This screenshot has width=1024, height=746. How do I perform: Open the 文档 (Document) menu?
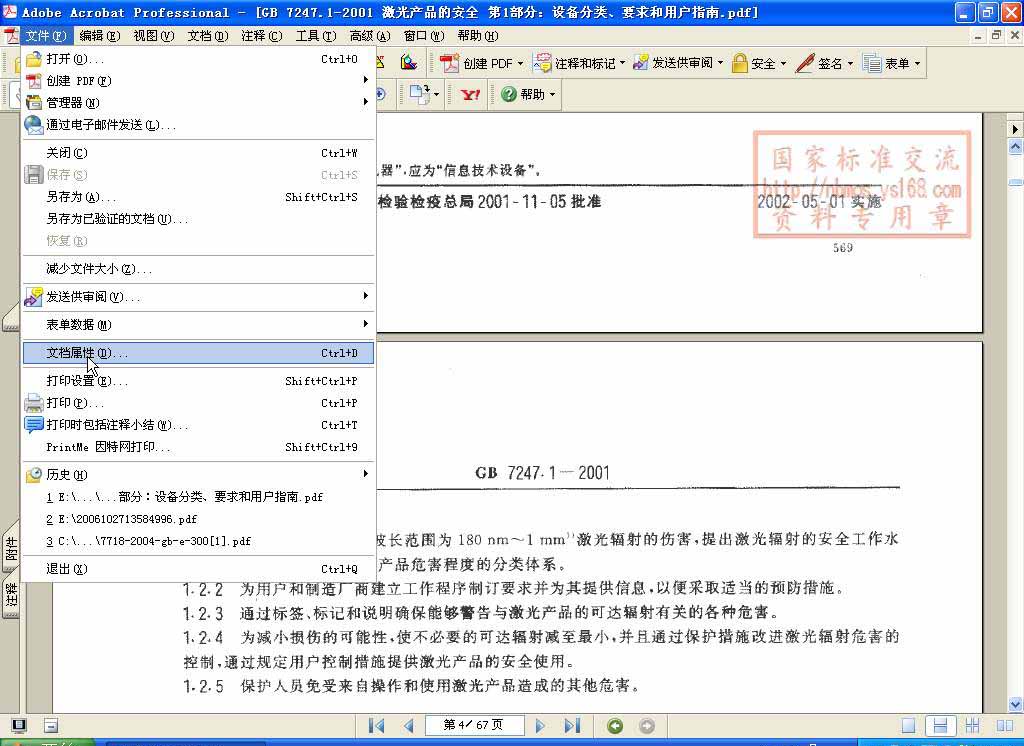(x=208, y=36)
